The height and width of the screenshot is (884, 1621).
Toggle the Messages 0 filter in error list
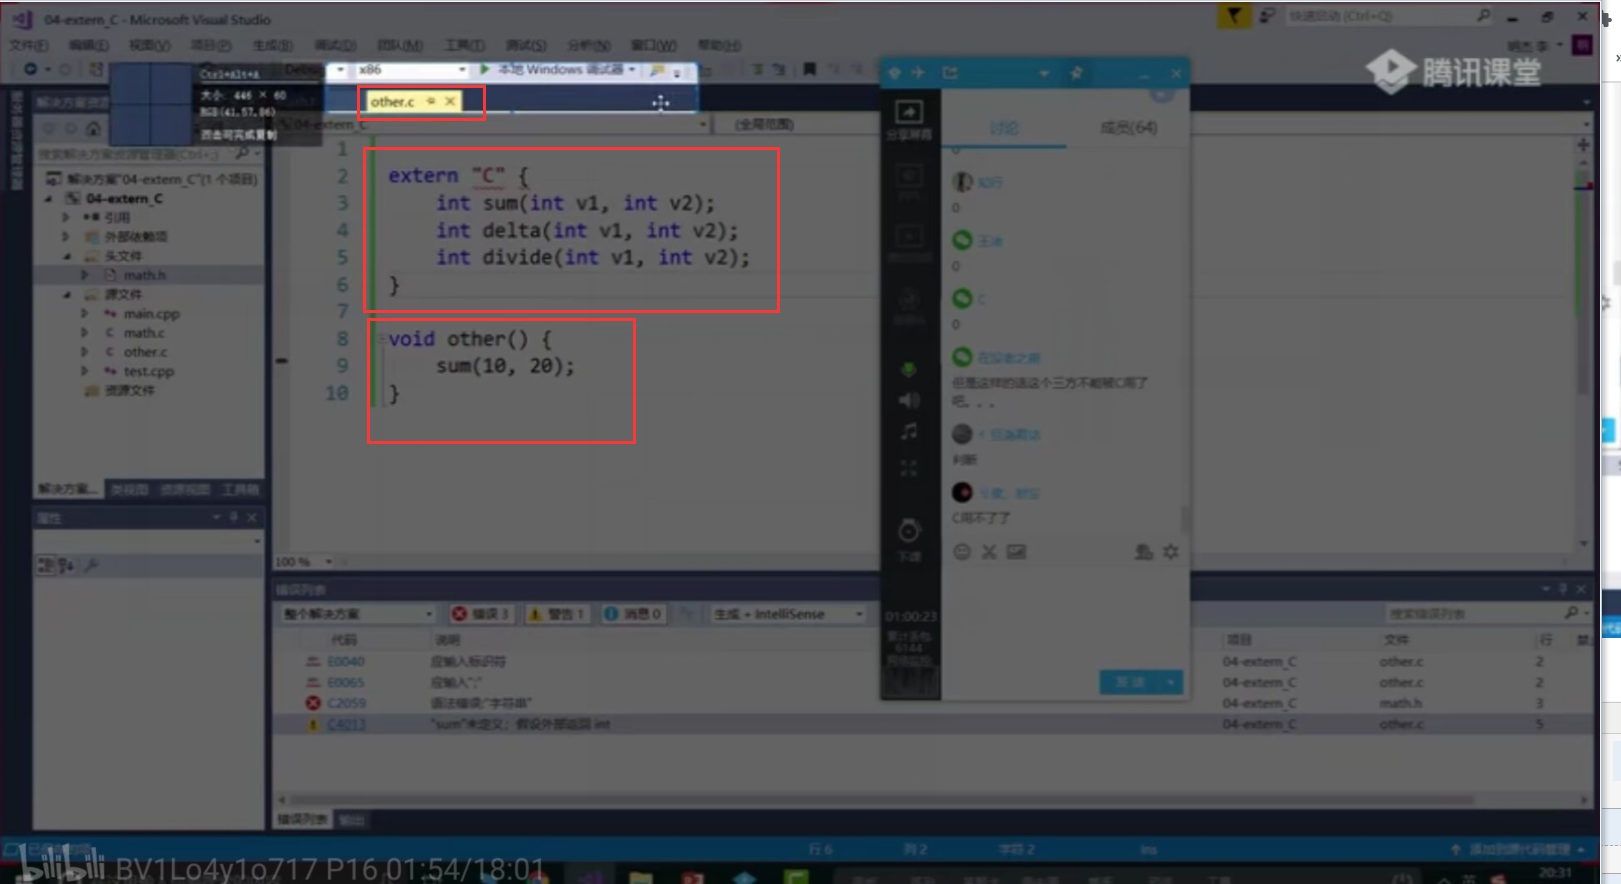click(633, 614)
